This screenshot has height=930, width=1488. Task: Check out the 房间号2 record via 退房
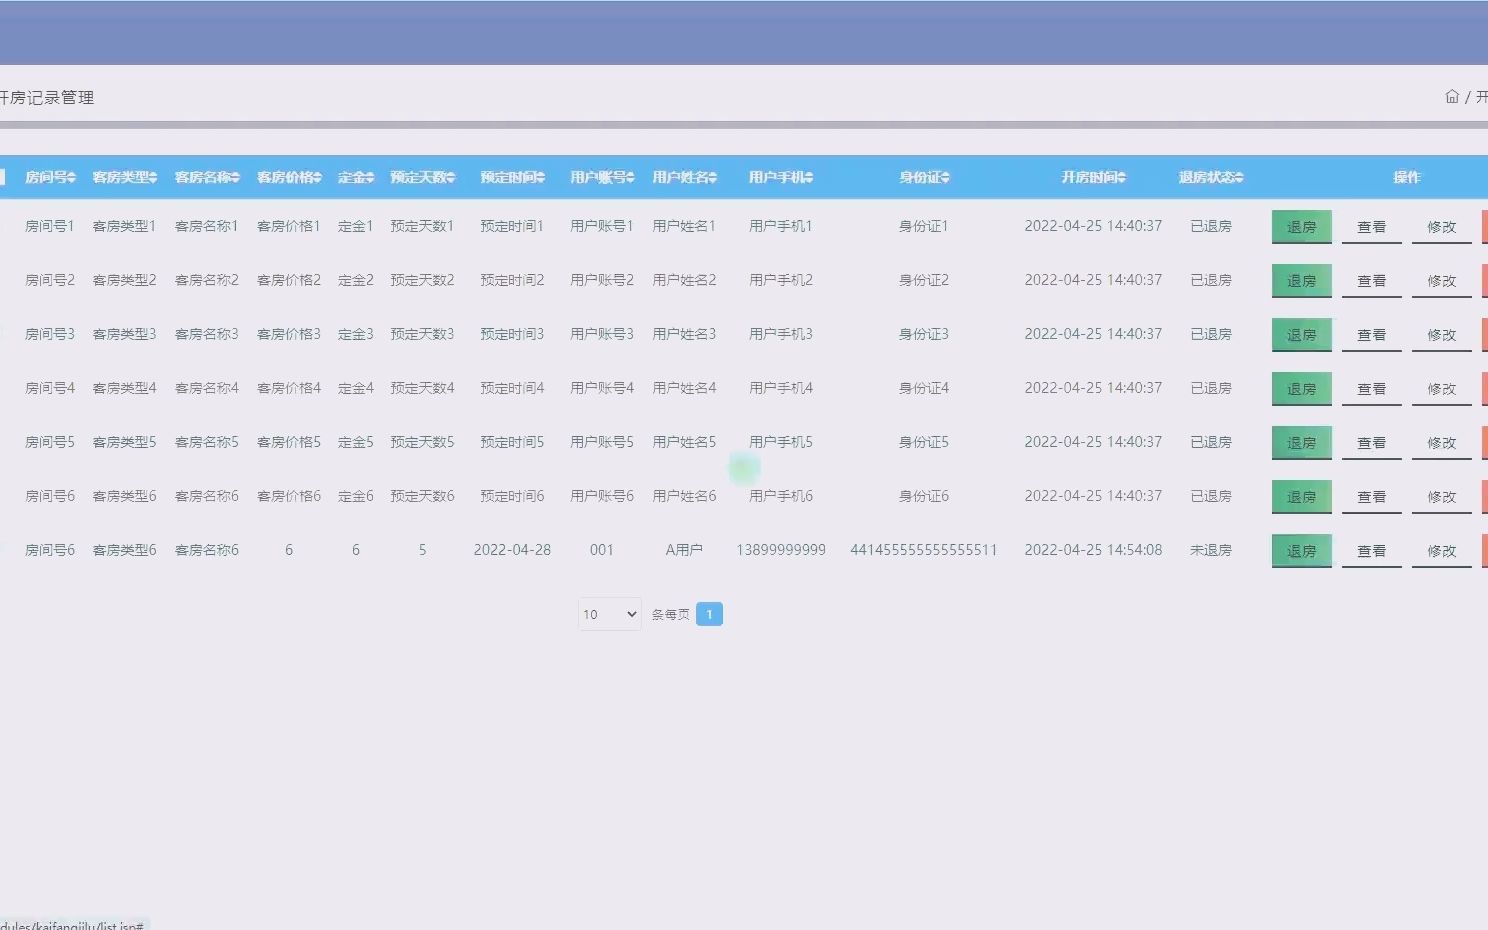coord(1301,281)
